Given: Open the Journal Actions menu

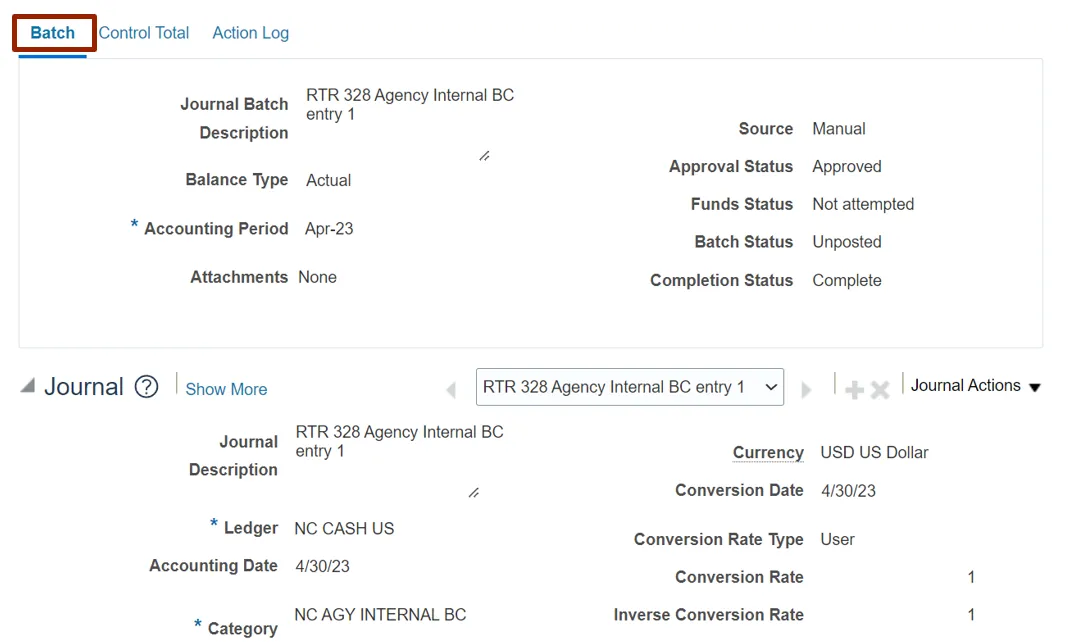Looking at the screenshot, I should [x=975, y=386].
